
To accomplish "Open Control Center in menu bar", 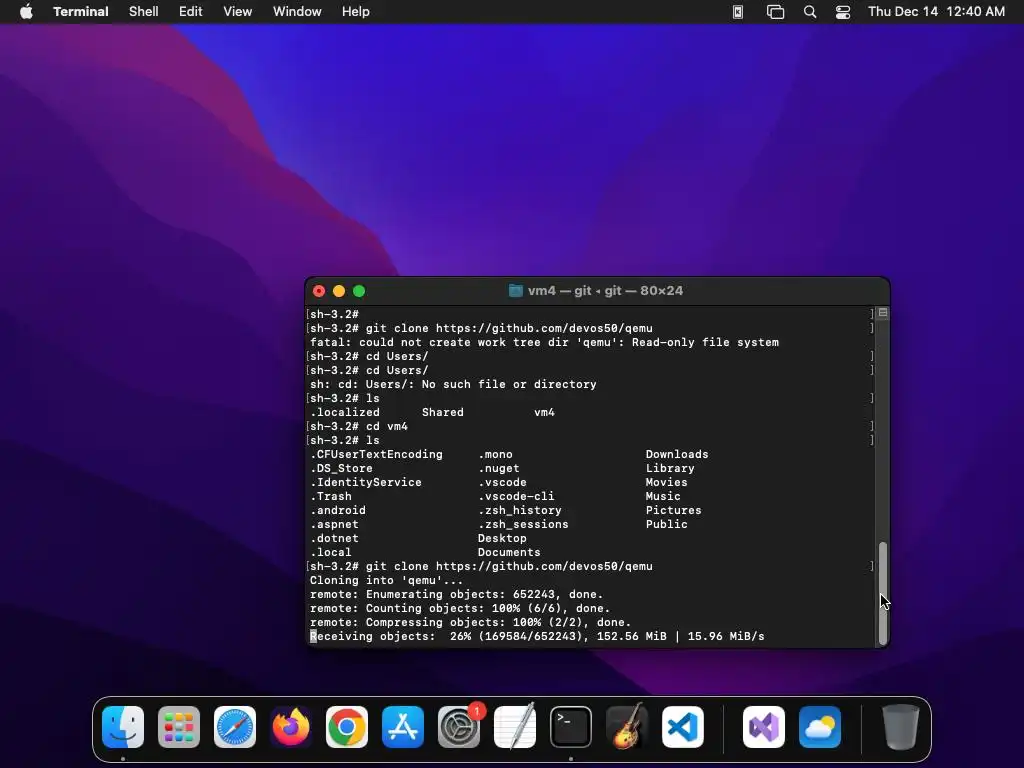I will pyautogui.click(x=843, y=12).
